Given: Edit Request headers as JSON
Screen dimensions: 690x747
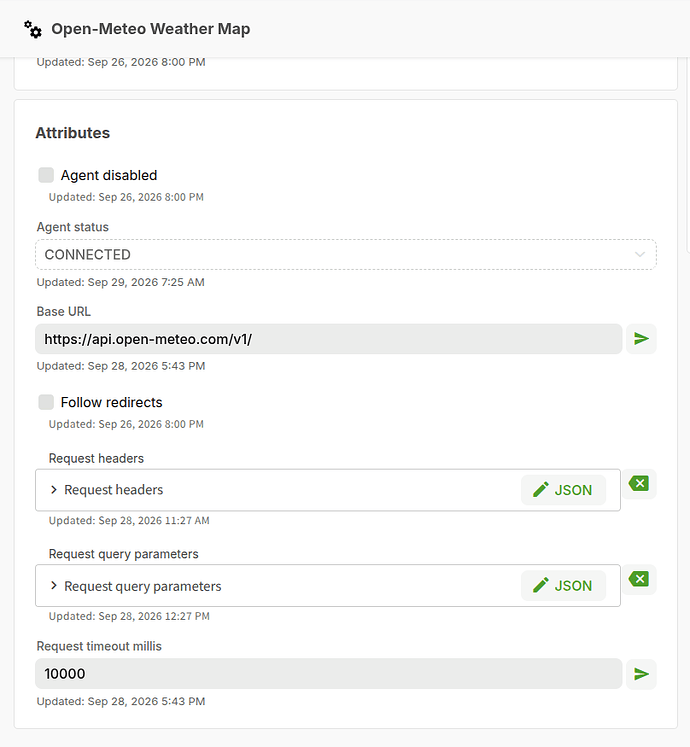Looking at the screenshot, I should coord(563,490).
